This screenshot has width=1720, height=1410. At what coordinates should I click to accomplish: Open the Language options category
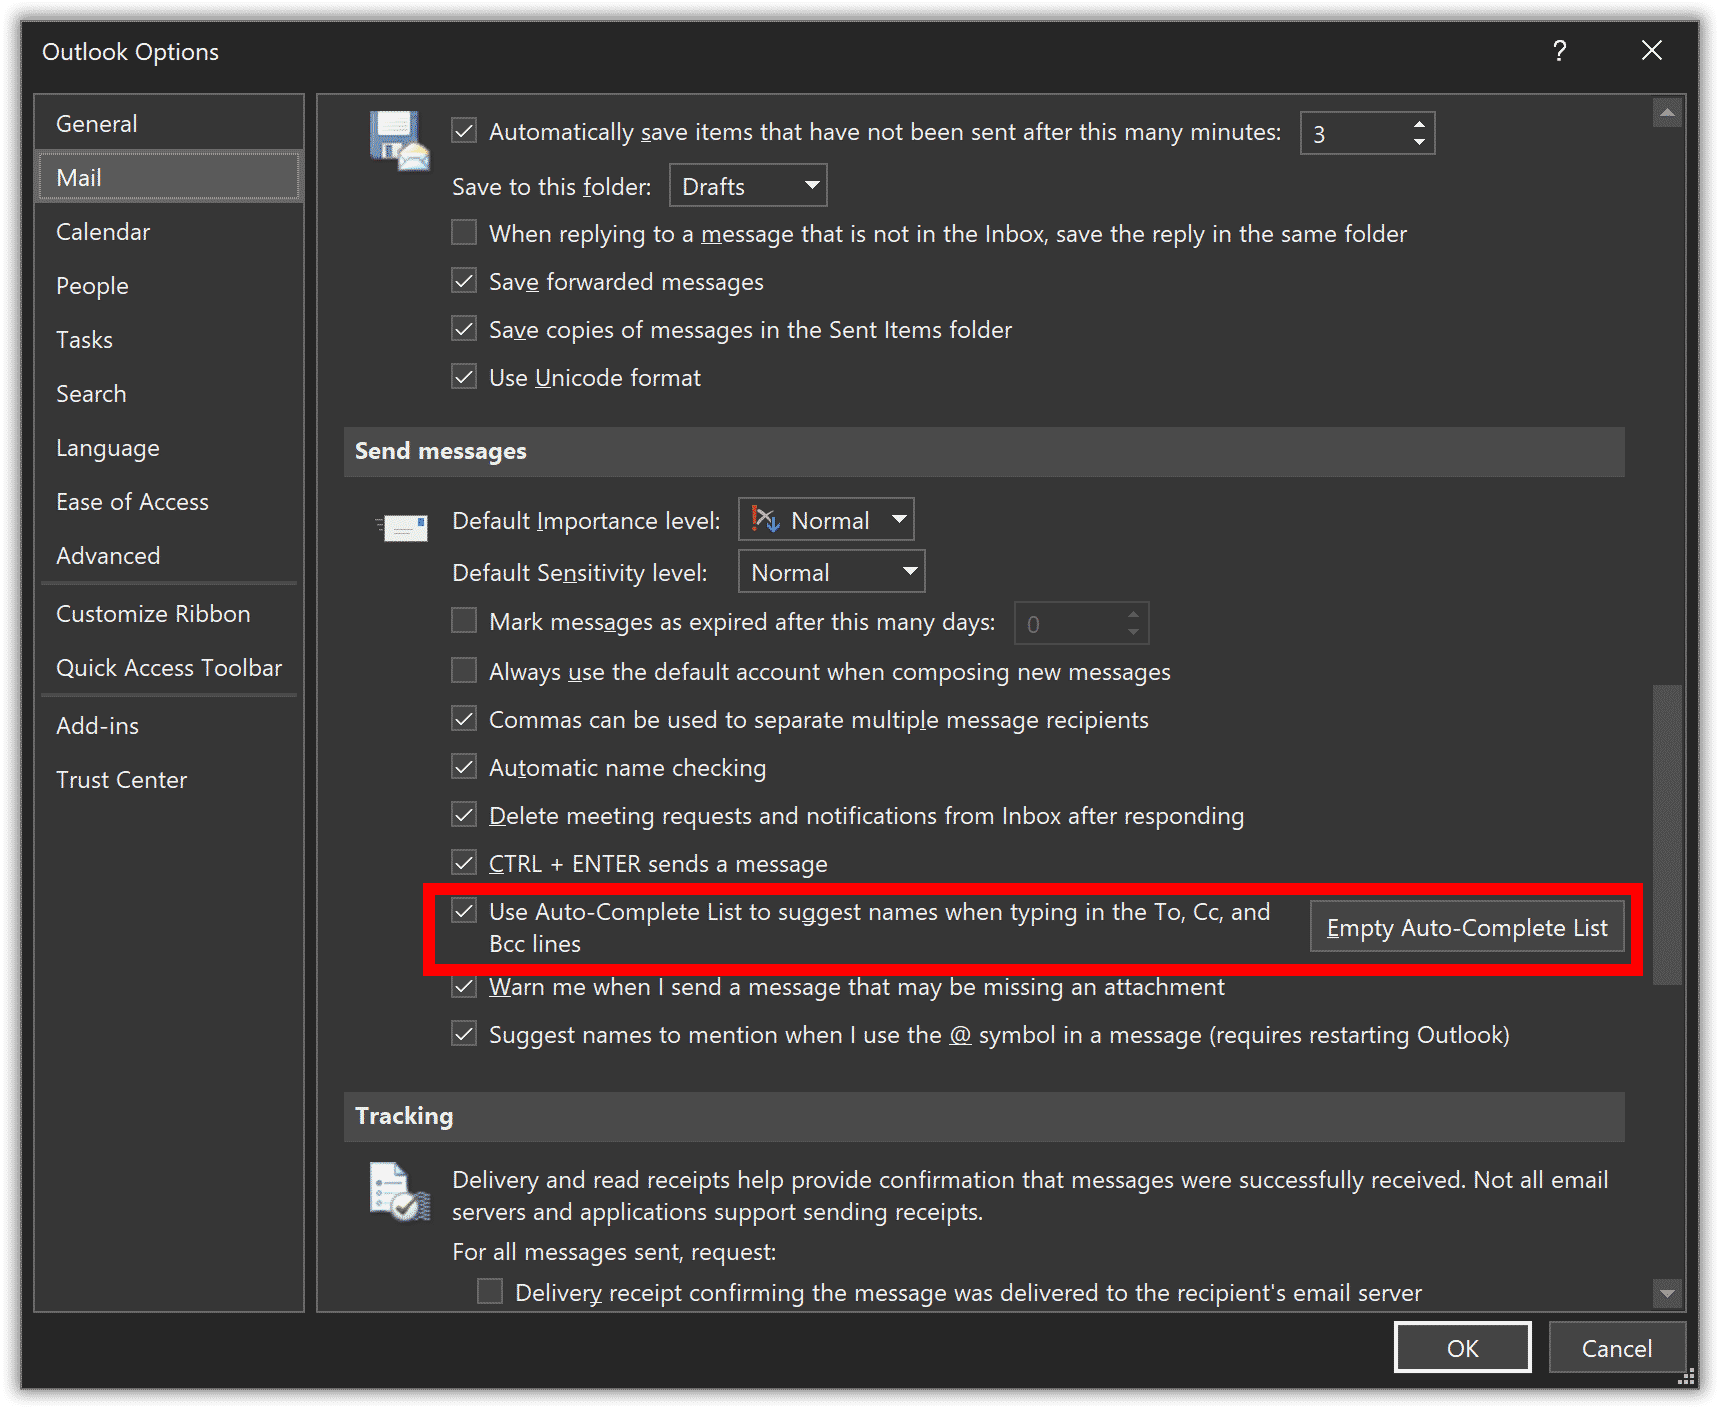tap(169, 448)
